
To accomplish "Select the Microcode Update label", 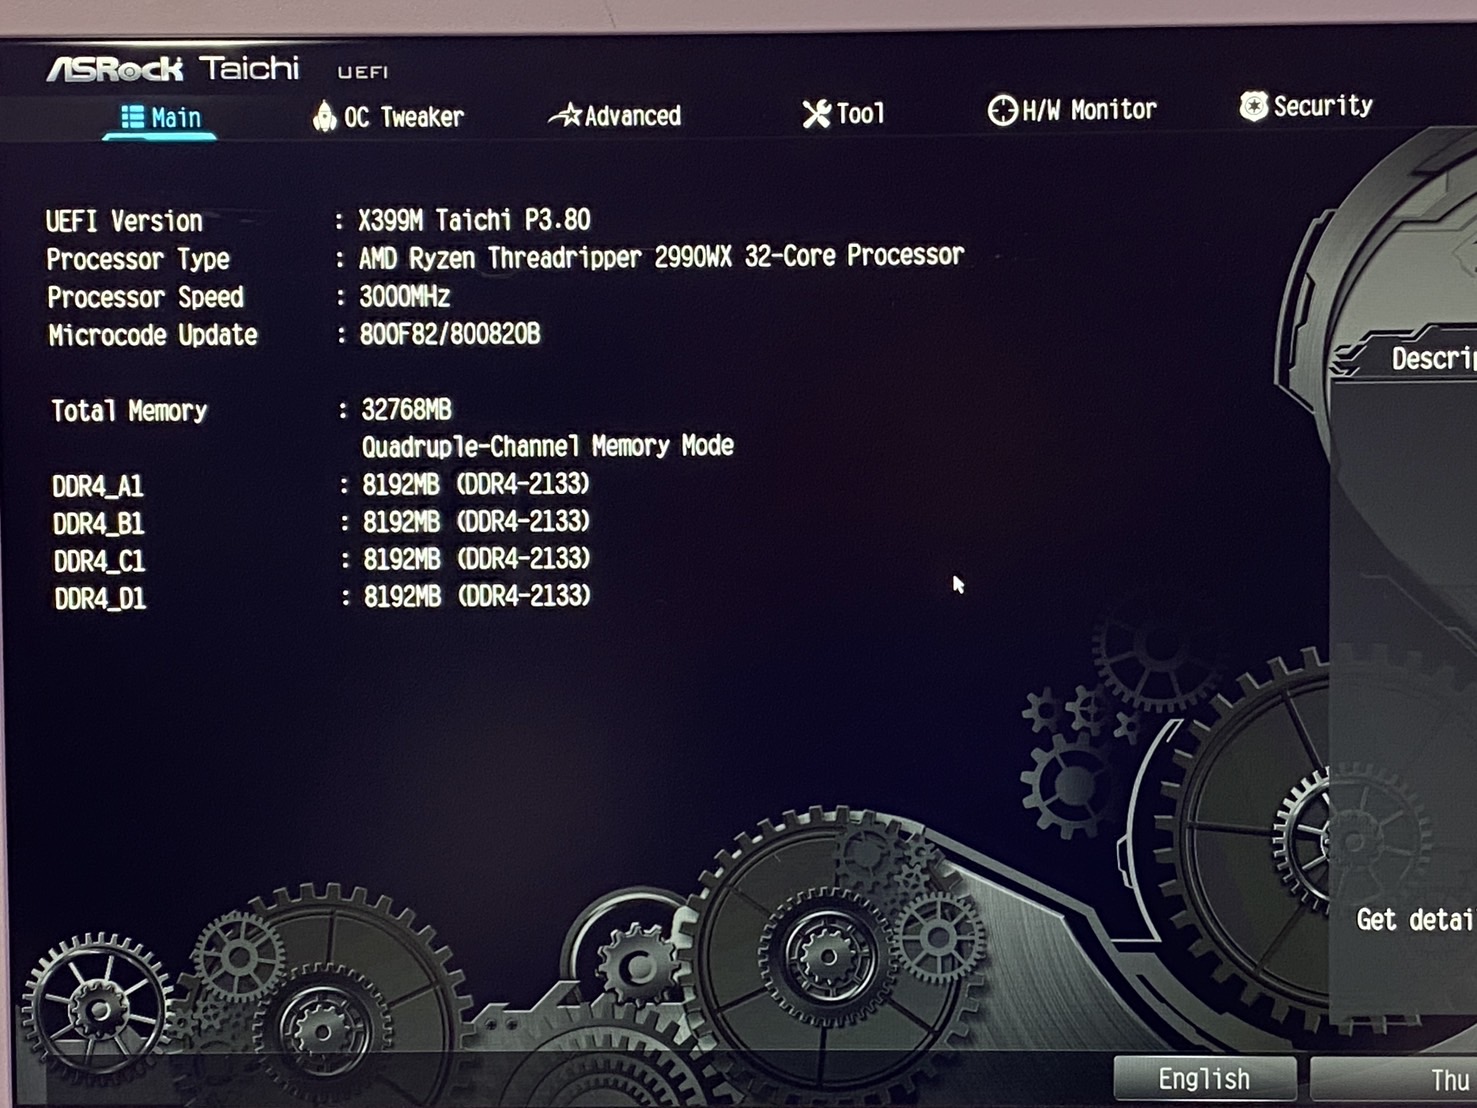I will tap(153, 335).
